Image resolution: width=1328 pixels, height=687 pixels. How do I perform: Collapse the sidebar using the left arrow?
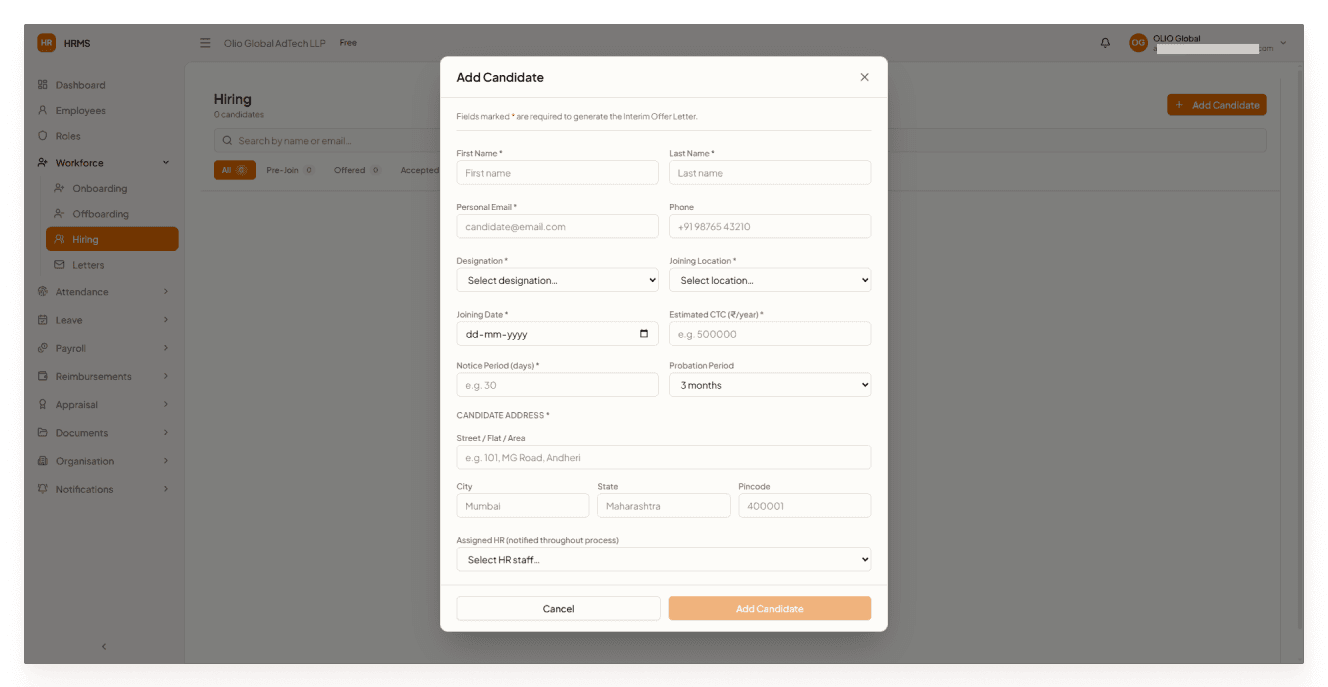point(104,647)
